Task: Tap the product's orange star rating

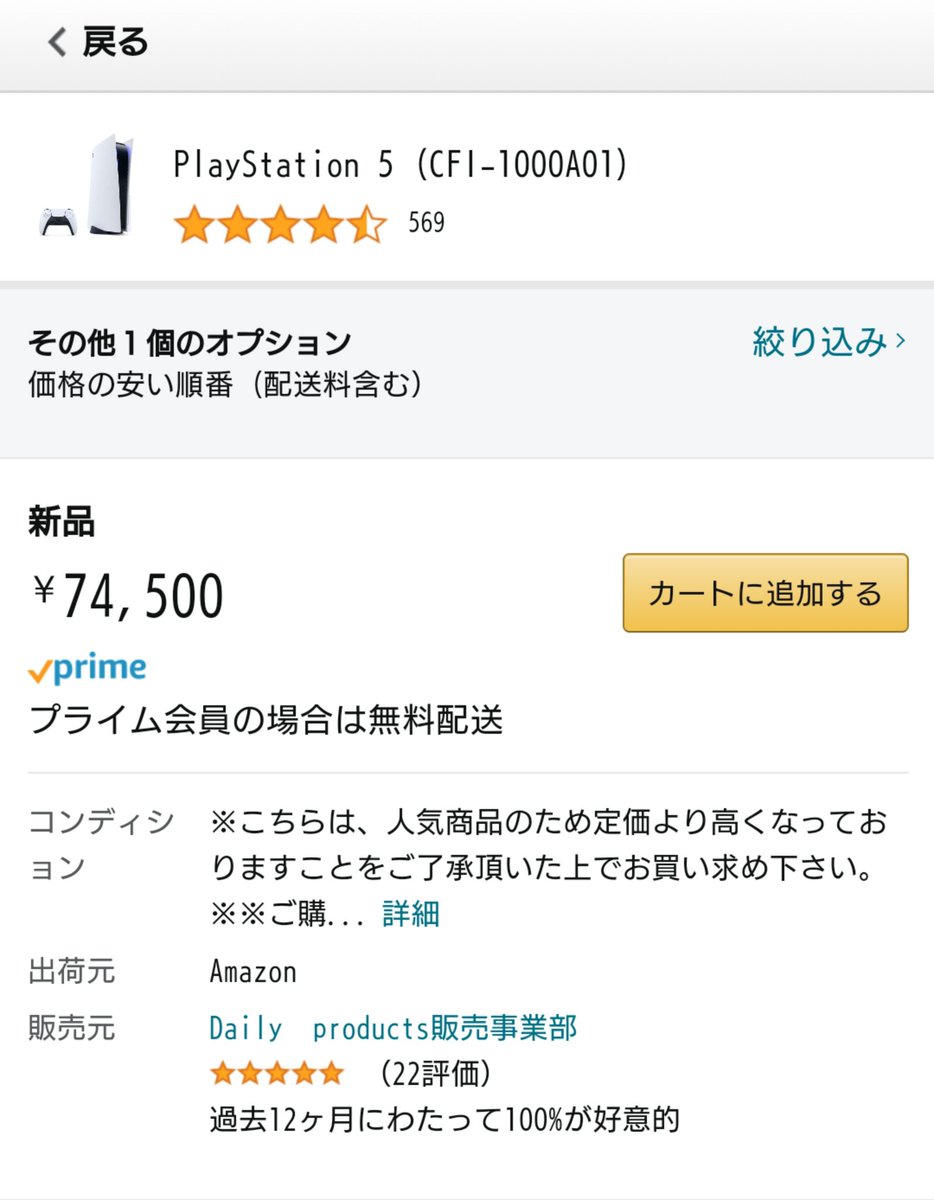Action: pos(280,224)
